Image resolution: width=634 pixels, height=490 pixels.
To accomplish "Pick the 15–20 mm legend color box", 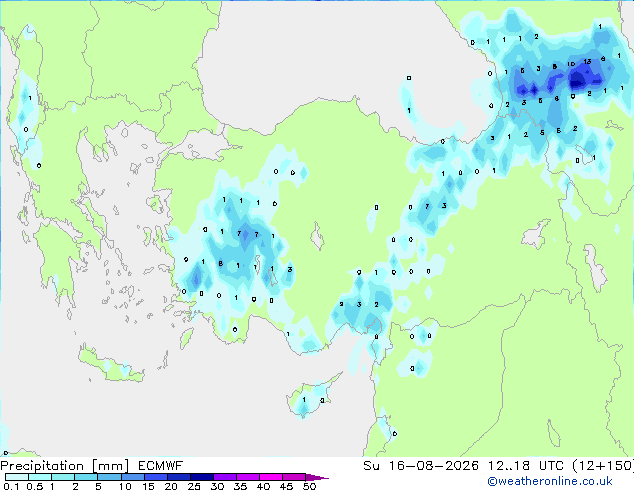I will (155, 477).
